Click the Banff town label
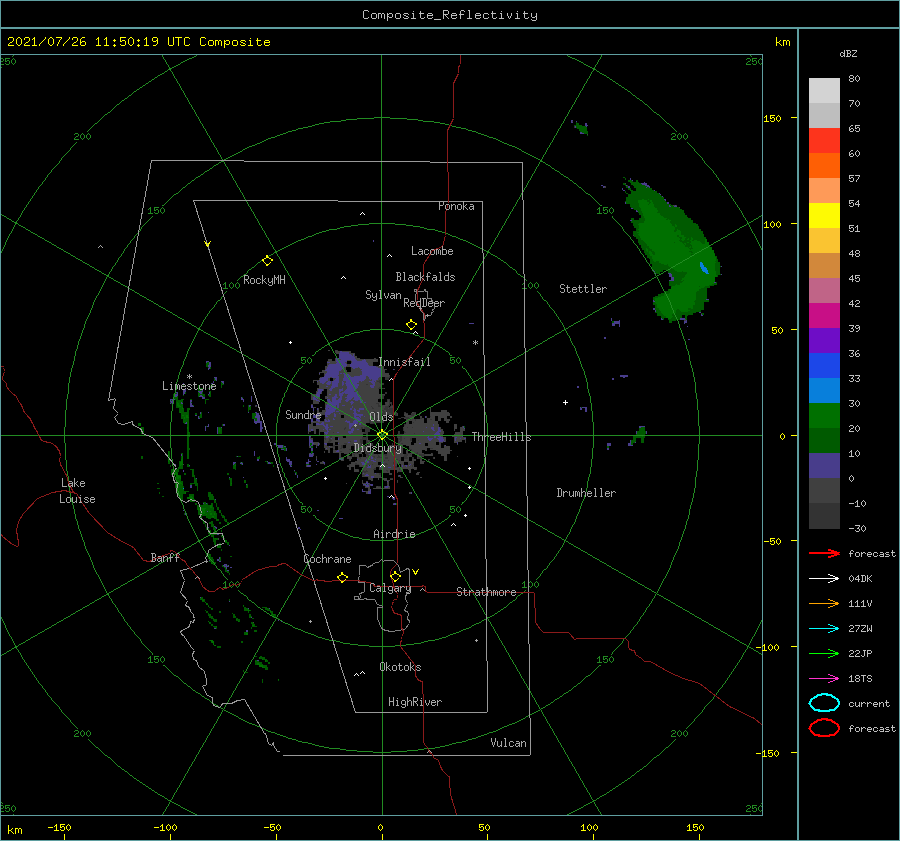 [x=165, y=557]
